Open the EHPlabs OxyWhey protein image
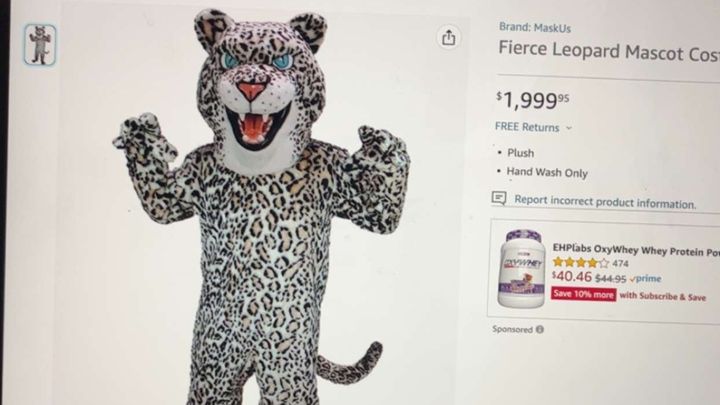 tap(522, 268)
